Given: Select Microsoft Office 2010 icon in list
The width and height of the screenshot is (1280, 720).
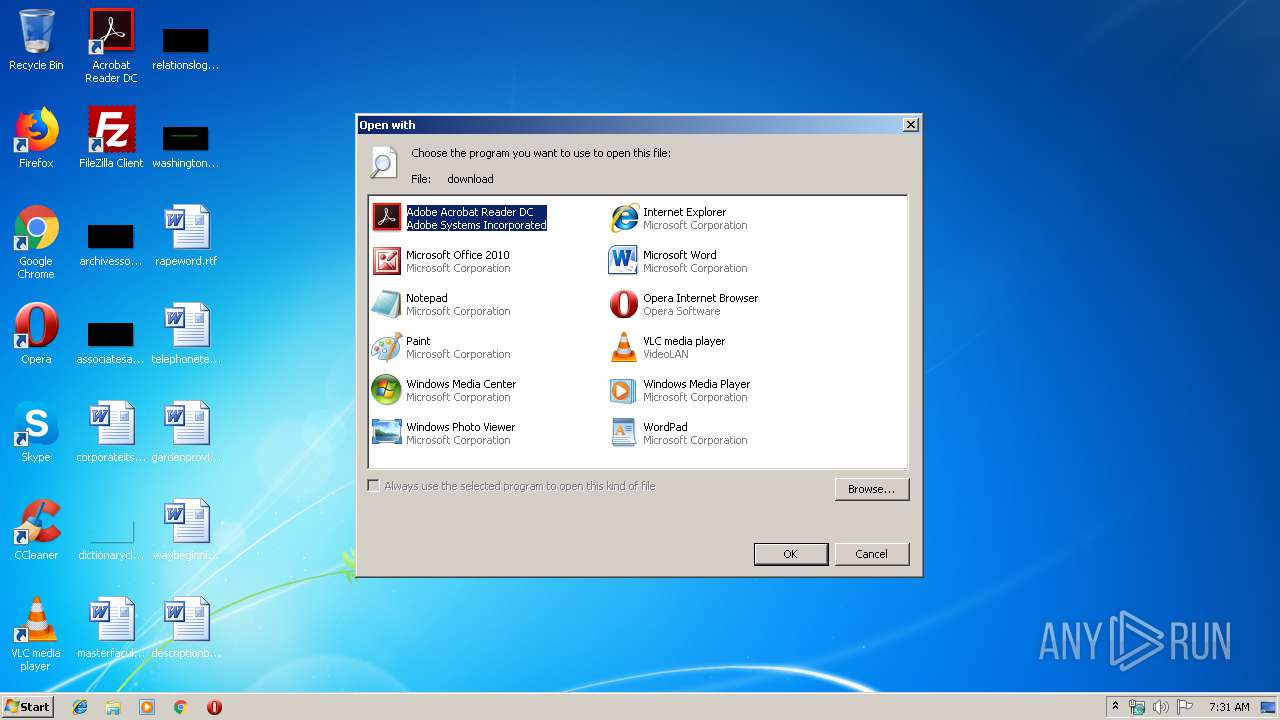Looking at the screenshot, I should [387, 261].
